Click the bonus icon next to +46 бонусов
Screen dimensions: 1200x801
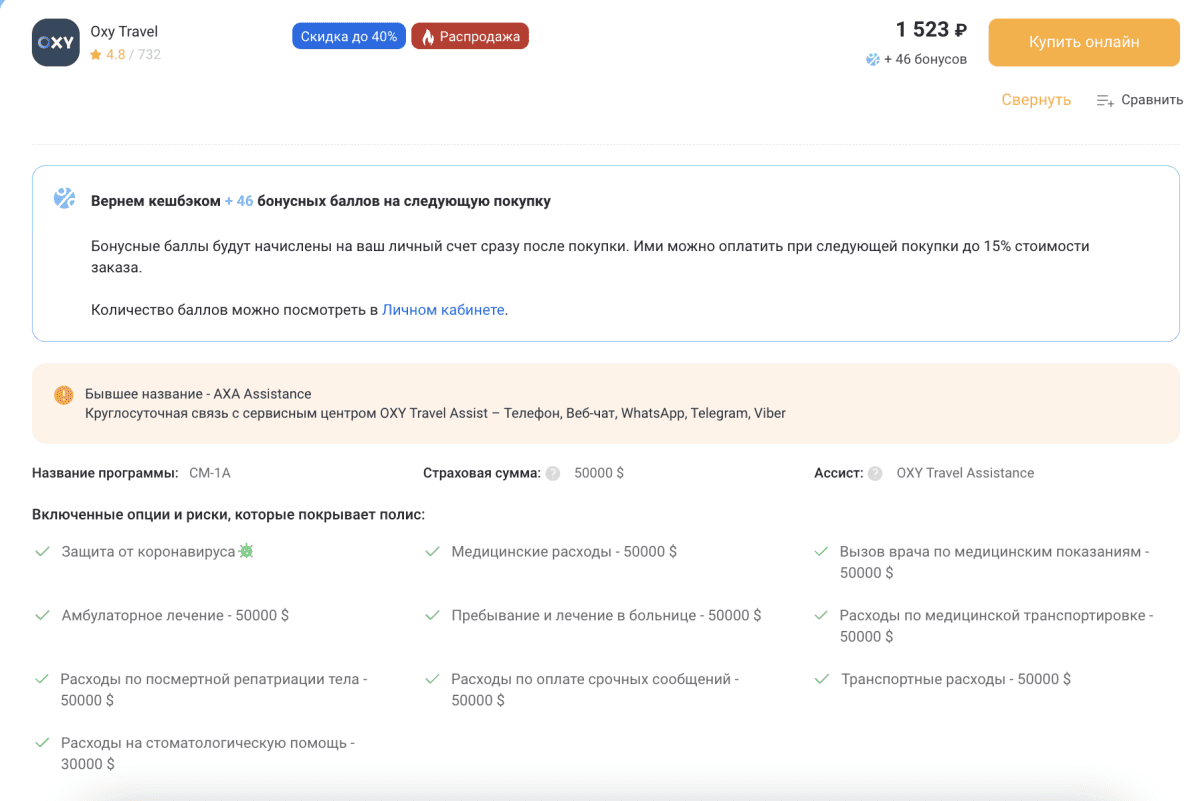(x=872, y=60)
